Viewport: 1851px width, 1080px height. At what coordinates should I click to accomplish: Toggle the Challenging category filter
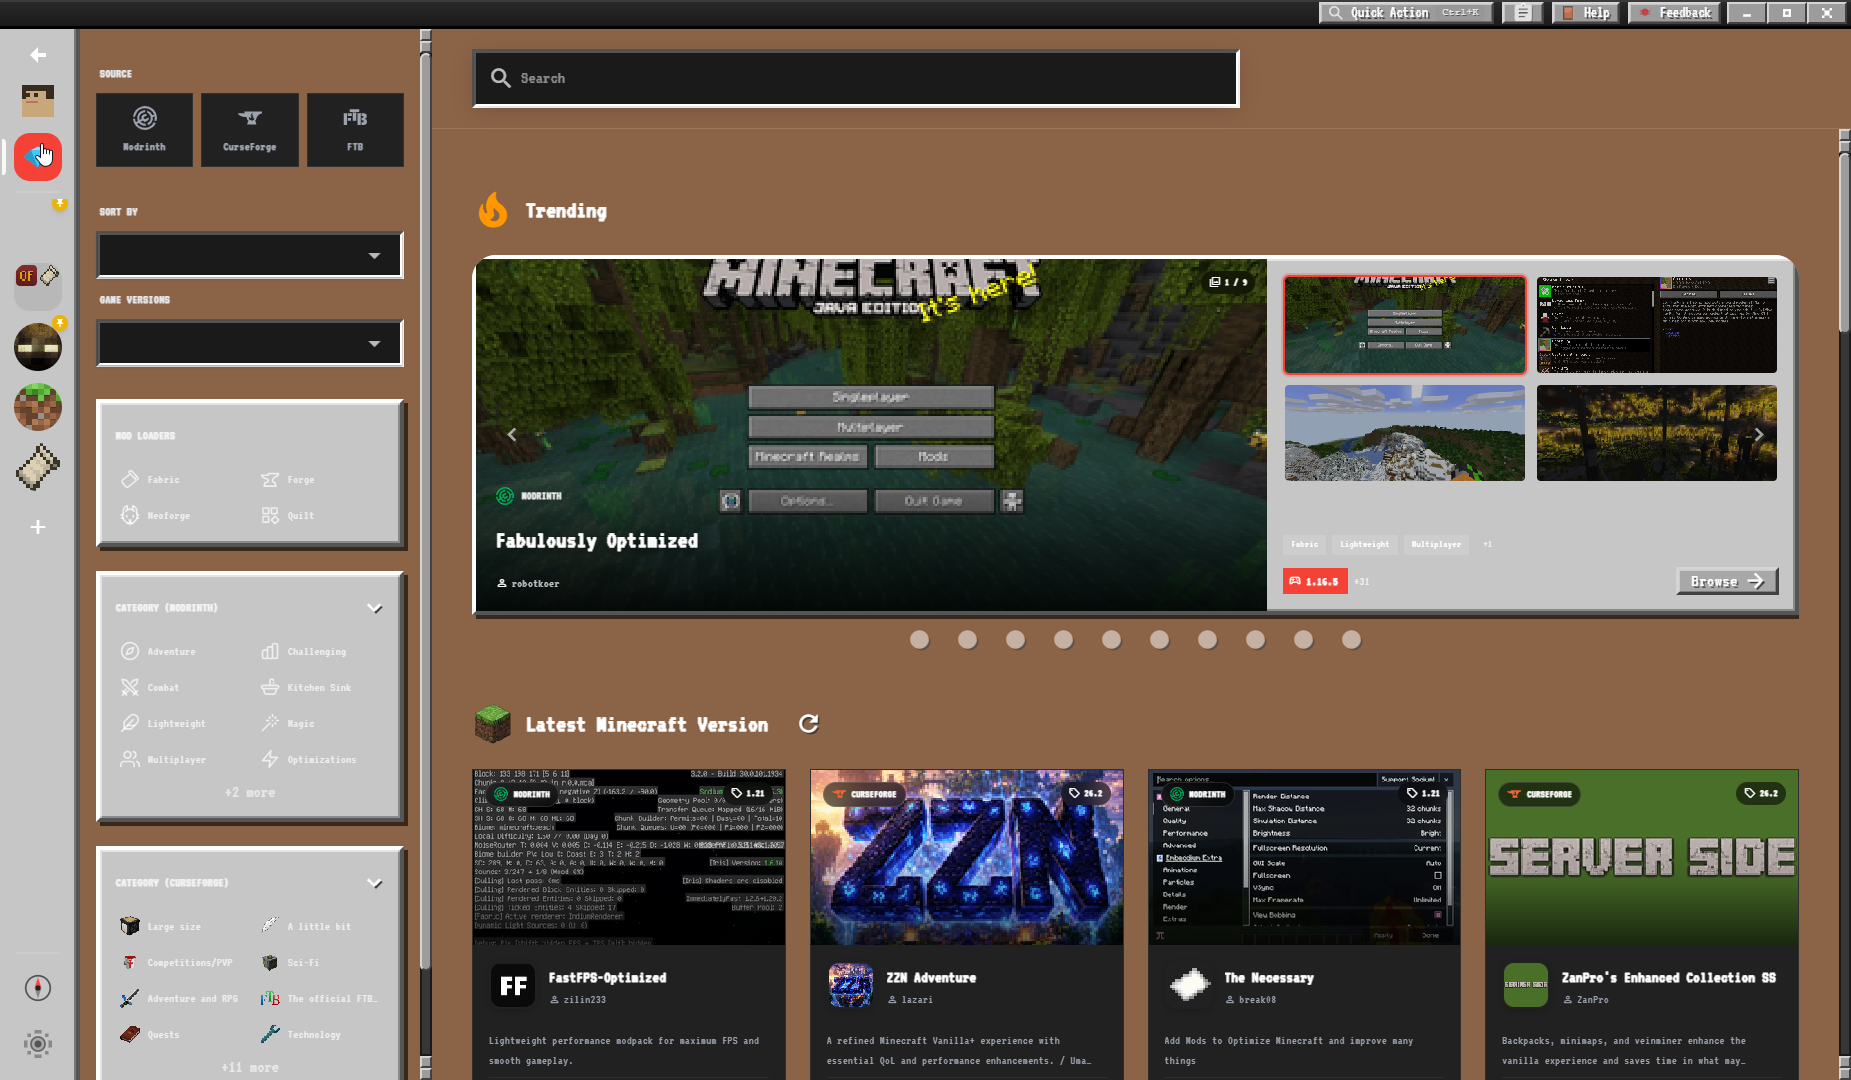304,652
